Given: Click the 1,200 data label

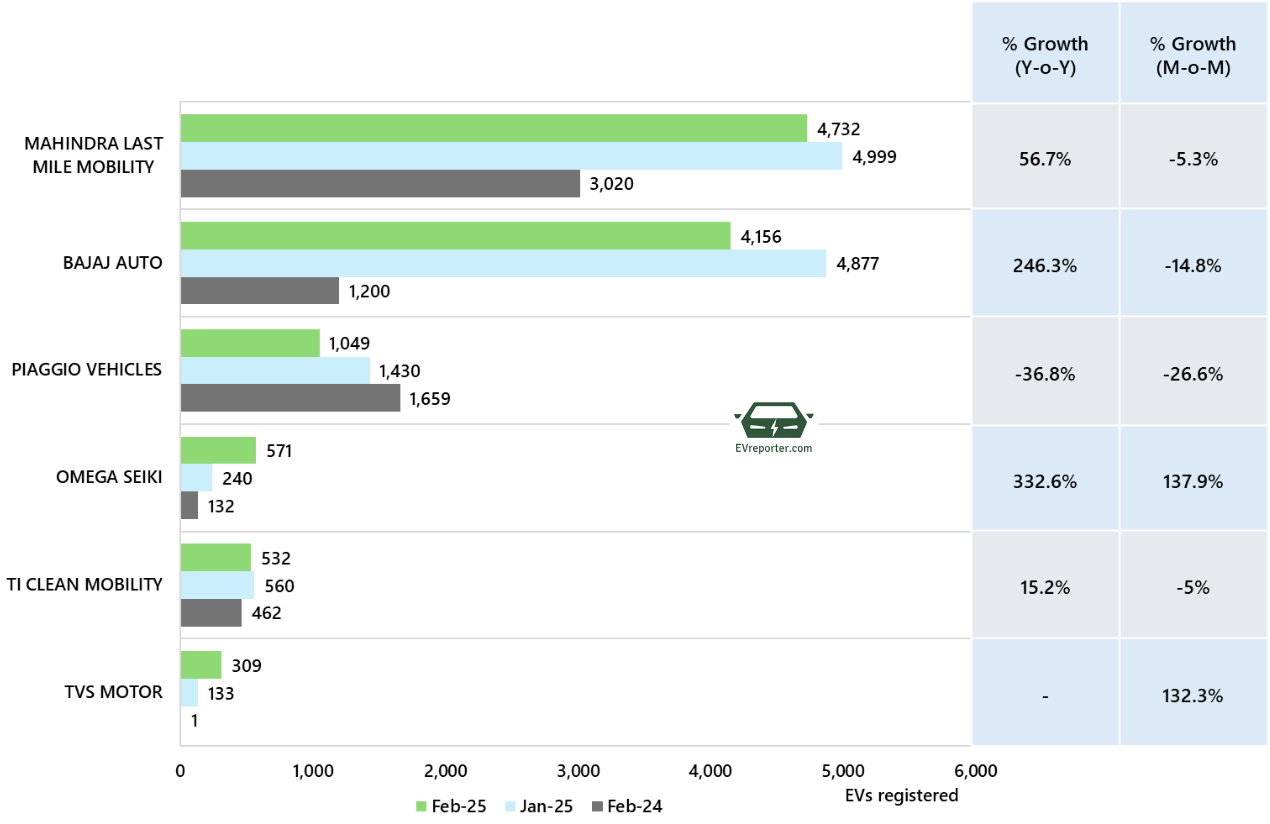Looking at the screenshot, I should pyautogui.click(x=369, y=292).
